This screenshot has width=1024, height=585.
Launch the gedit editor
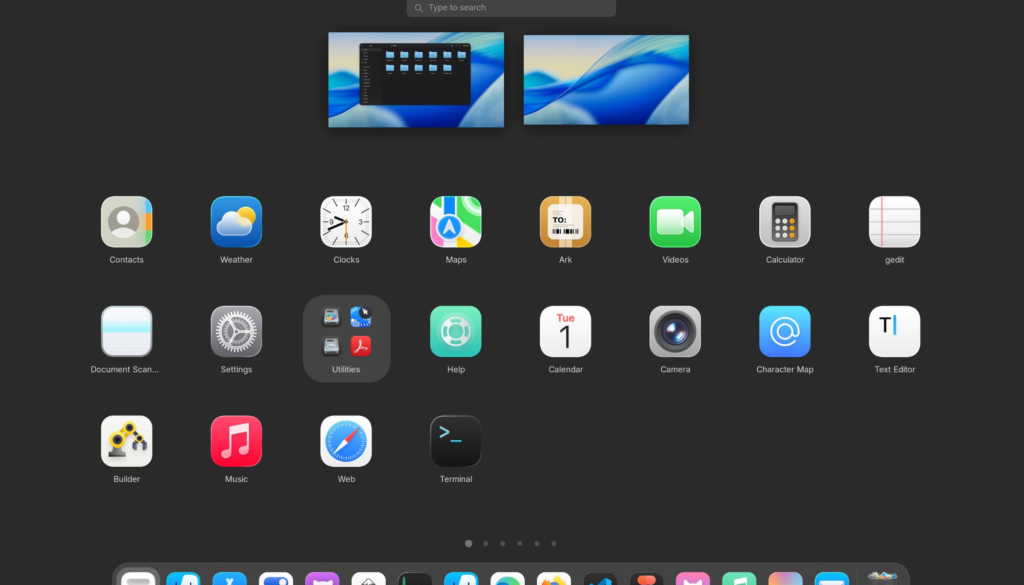894,222
